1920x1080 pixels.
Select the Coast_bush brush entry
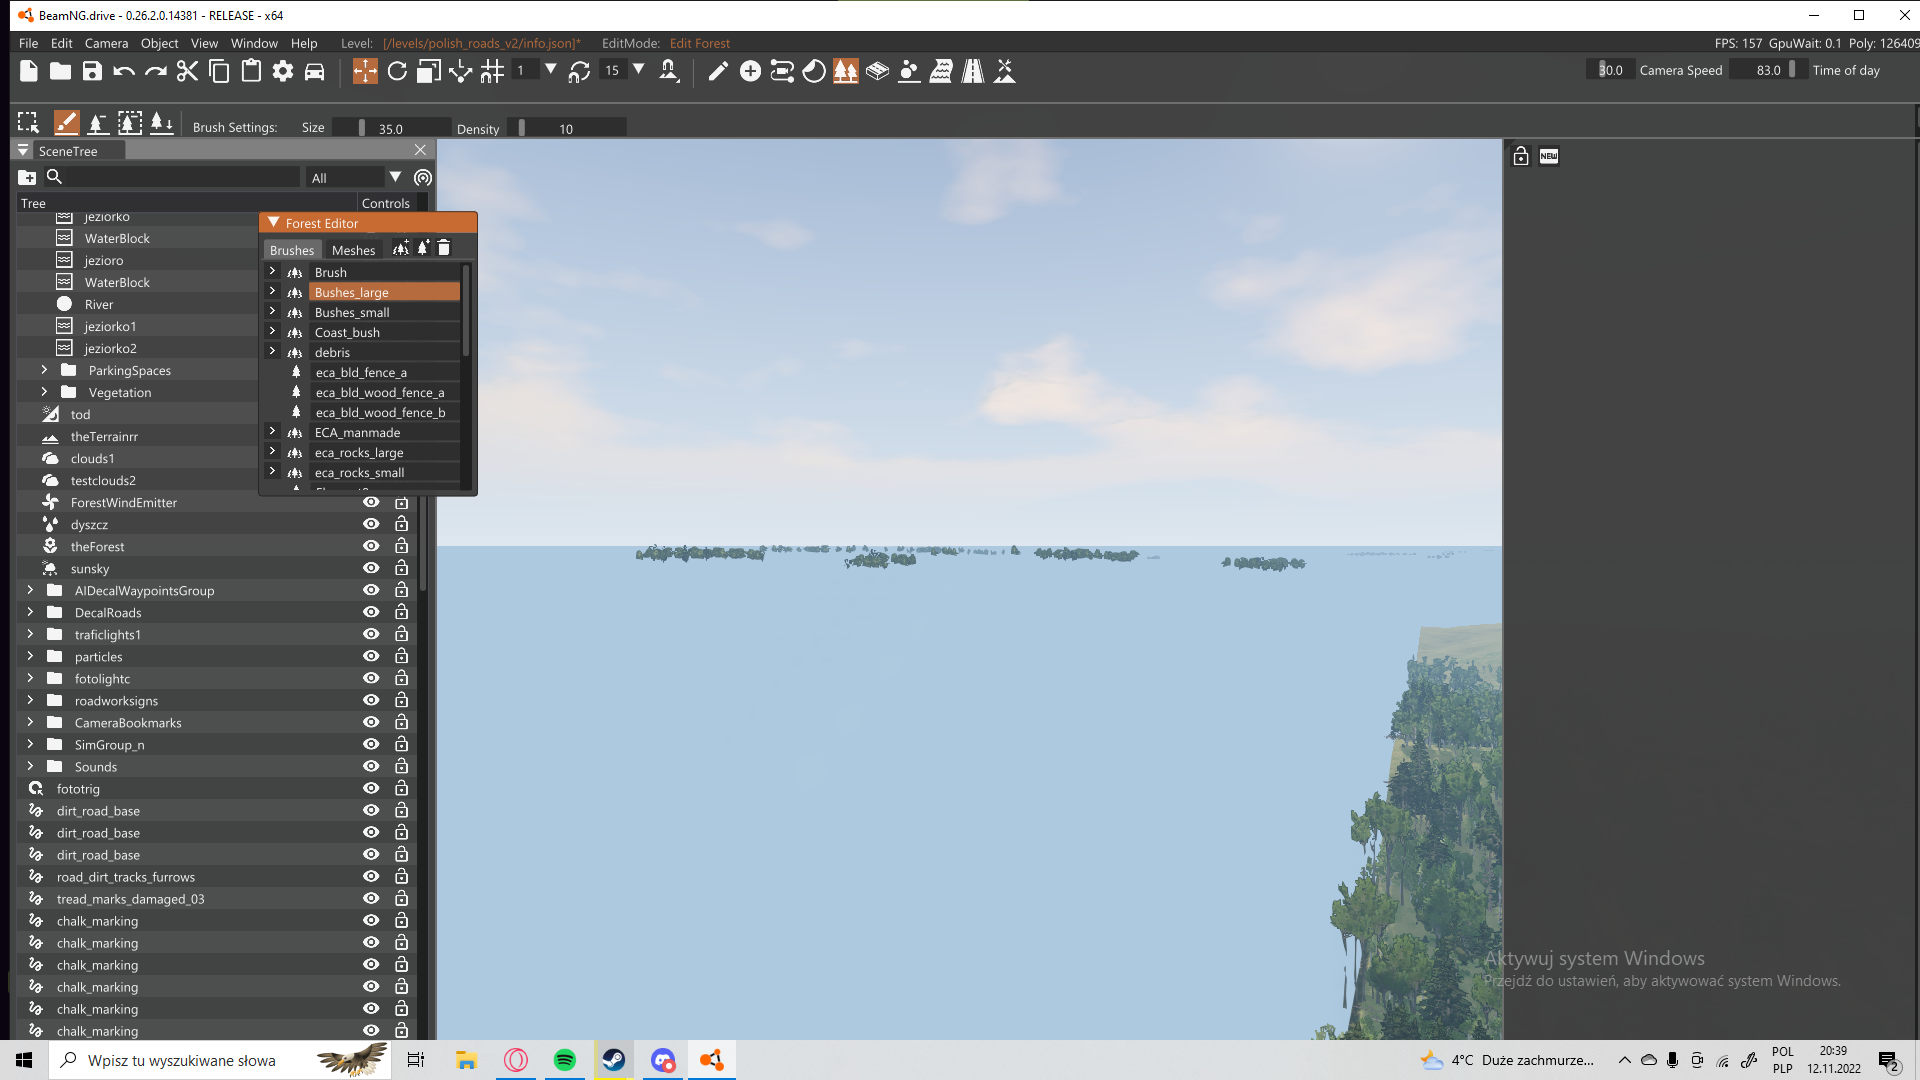pos(347,332)
